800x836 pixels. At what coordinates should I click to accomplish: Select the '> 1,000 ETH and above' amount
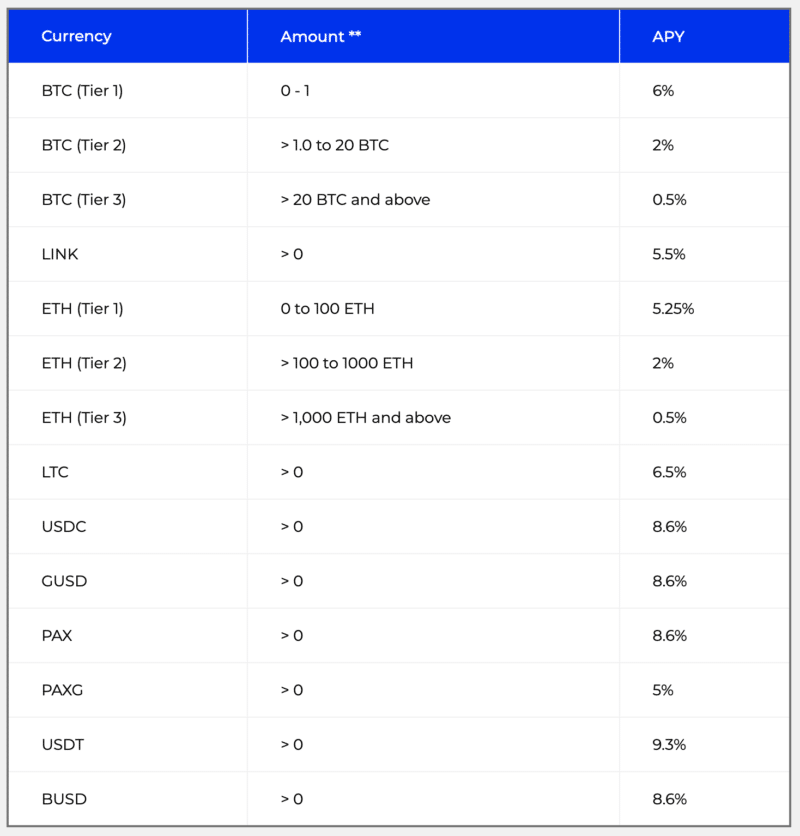pos(365,417)
